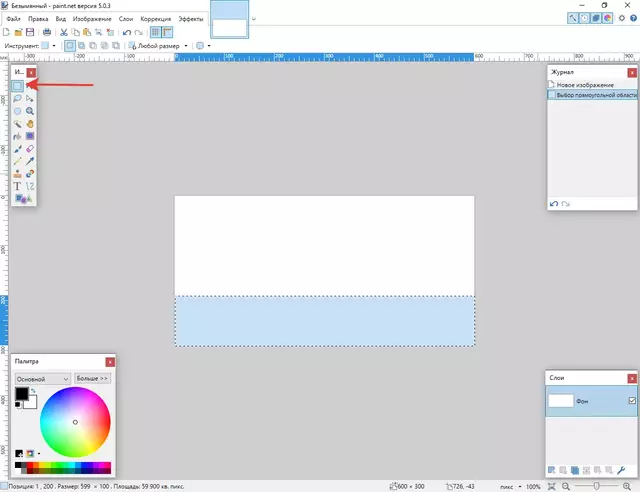This screenshot has width=640, height=492.
Task: Activate the Pan hand tool
Action: pyautogui.click(x=31, y=124)
